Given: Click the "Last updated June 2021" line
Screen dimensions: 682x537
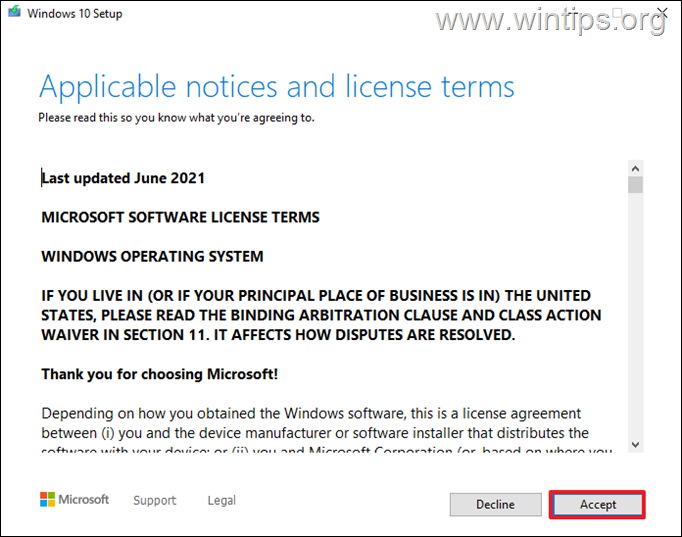Looking at the screenshot, I should [123, 178].
